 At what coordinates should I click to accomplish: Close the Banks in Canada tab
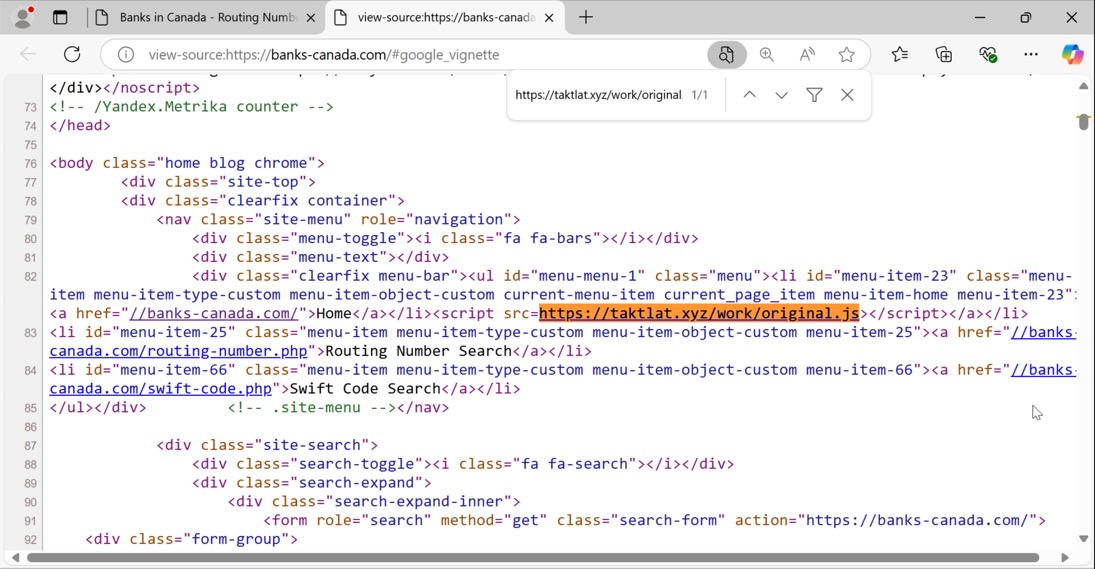[x=311, y=17]
